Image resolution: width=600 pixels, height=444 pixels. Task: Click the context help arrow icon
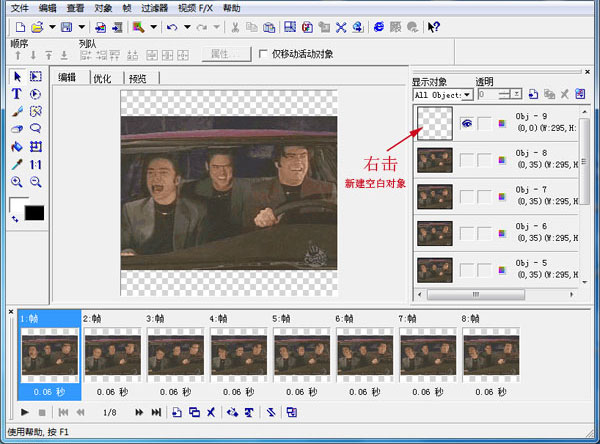[434, 27]
